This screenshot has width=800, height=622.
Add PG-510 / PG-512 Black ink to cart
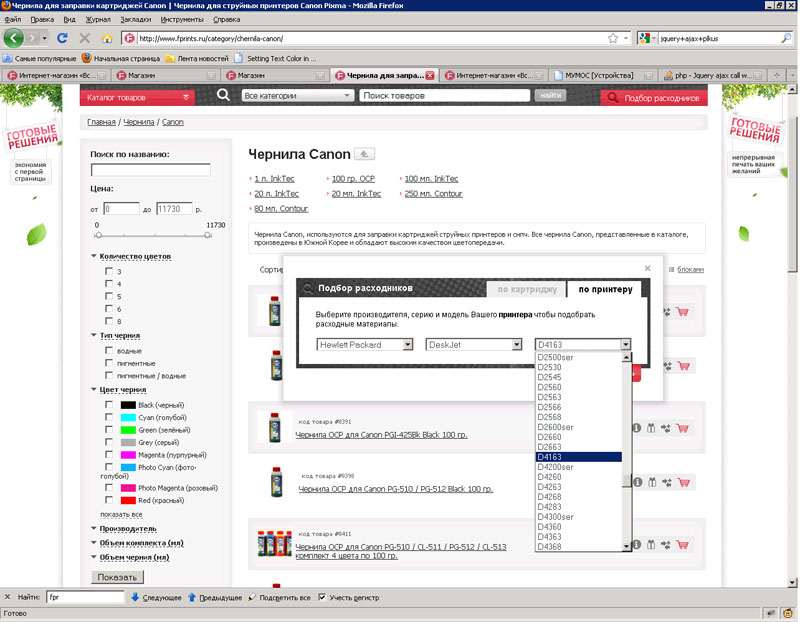[x=683, y=482]
